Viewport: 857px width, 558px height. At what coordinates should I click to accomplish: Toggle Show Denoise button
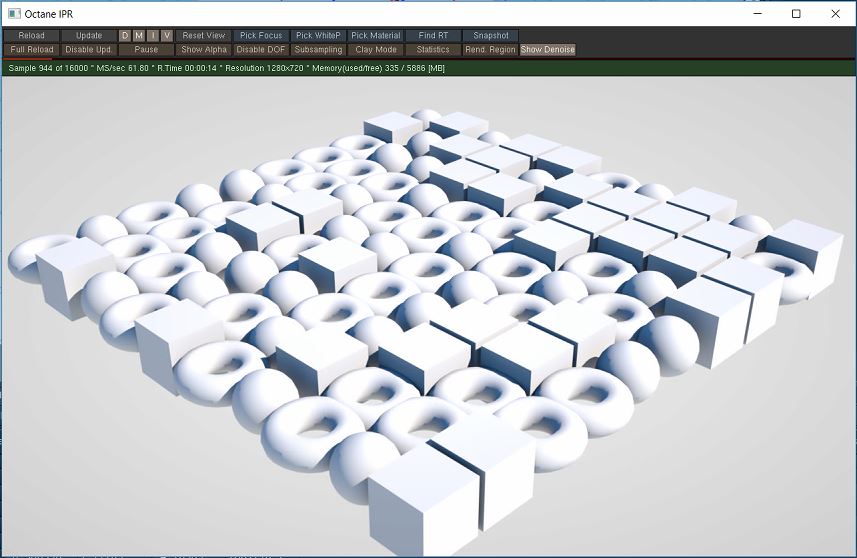click(548, 50)
